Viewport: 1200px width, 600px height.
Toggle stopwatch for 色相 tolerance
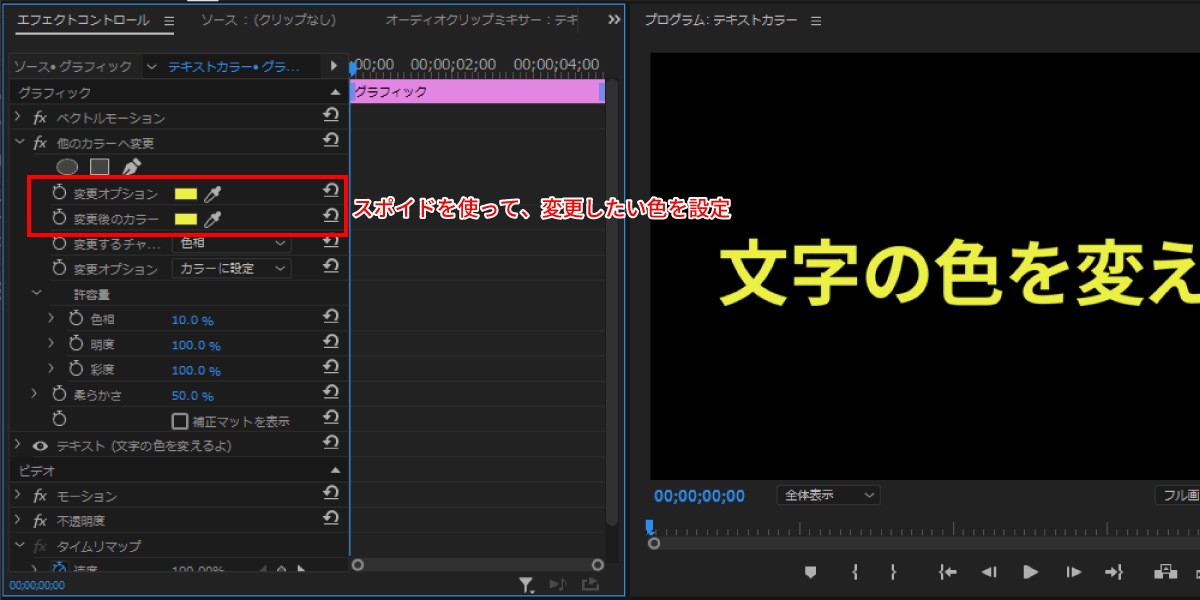pyautogui.click(x=77, y=320)
